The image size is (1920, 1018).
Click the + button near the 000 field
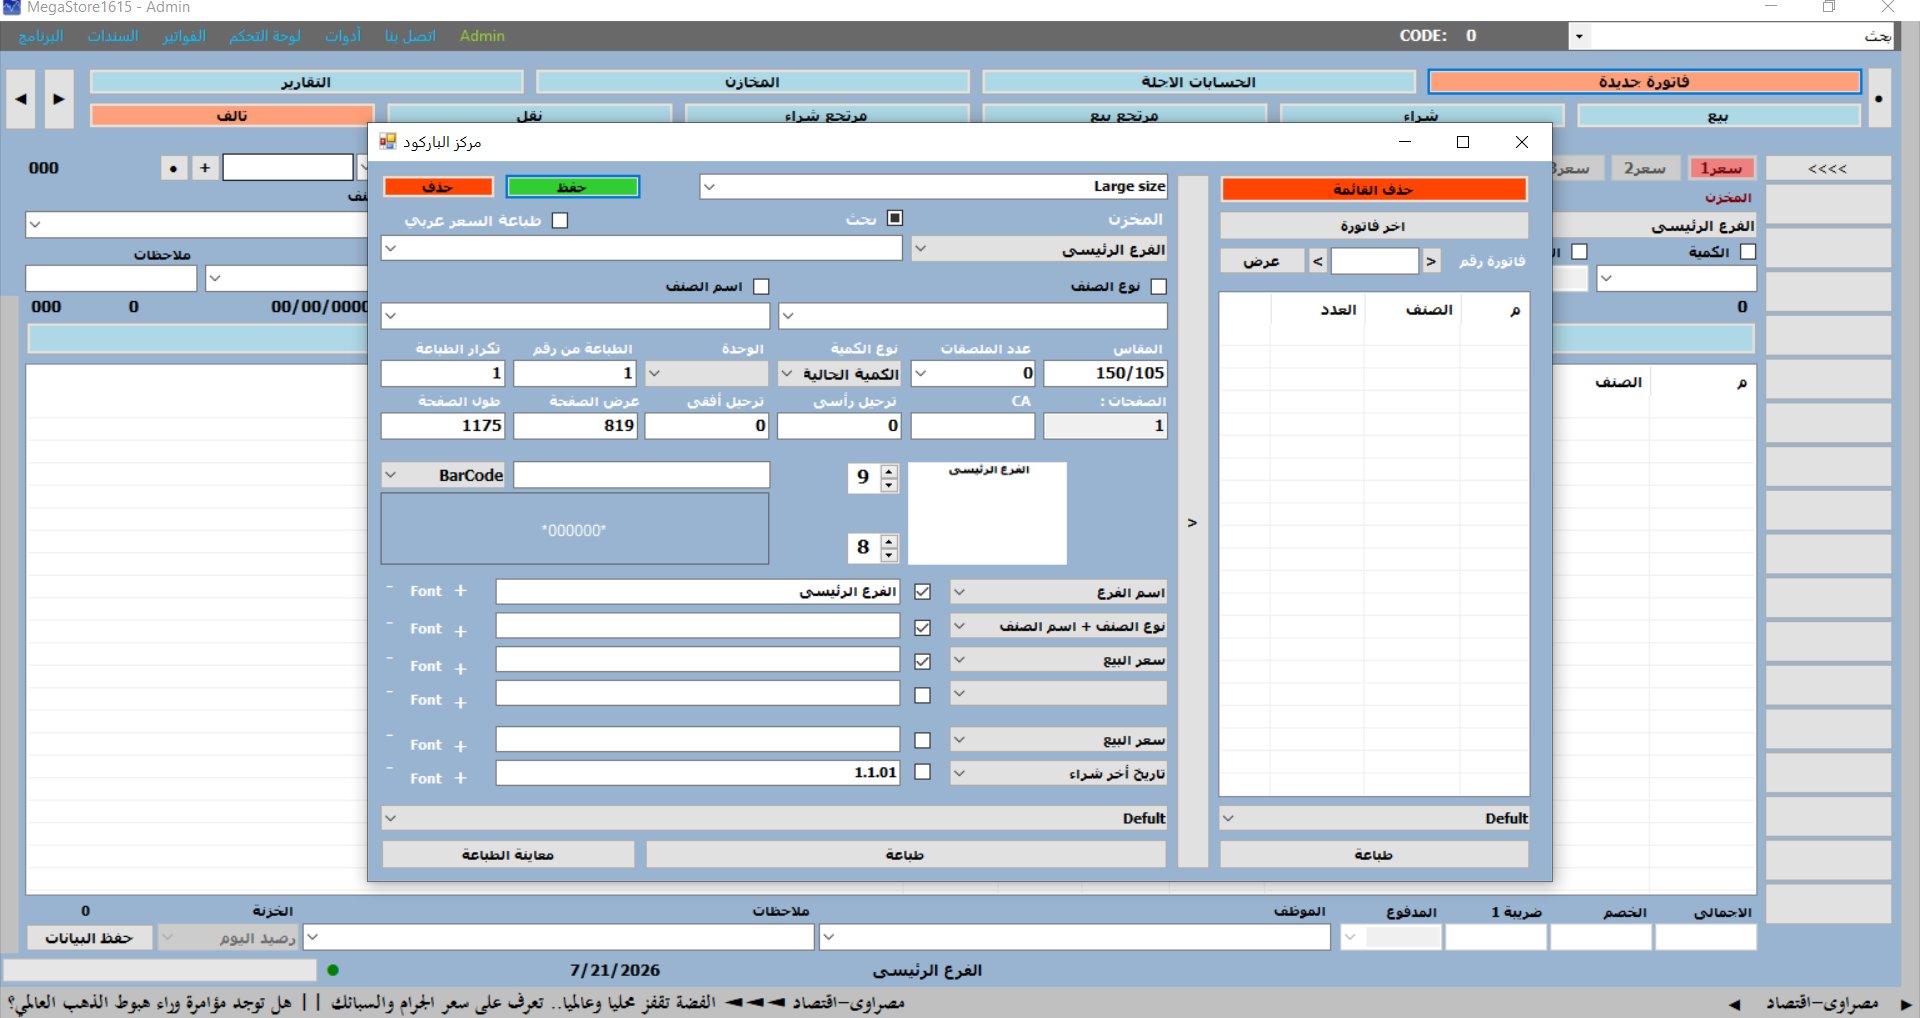pyautogui.click(x=205, y=168)
